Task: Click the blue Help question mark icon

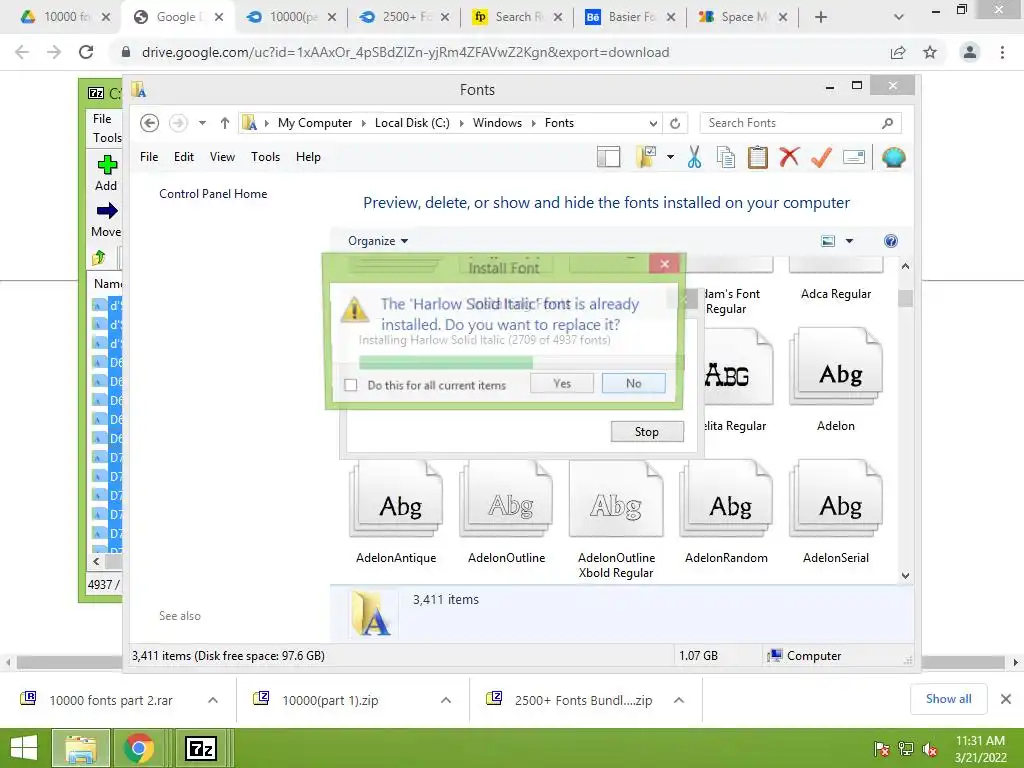Action: click(890, 241)
